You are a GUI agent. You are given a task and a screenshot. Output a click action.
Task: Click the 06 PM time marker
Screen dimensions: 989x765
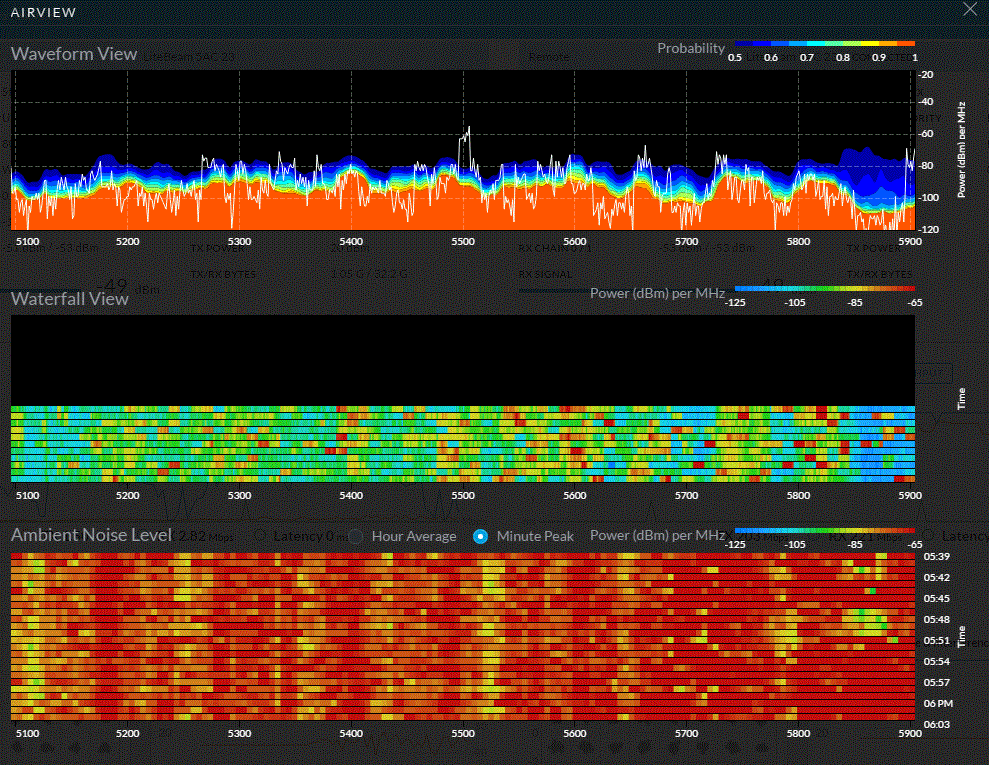pos(936,703)
